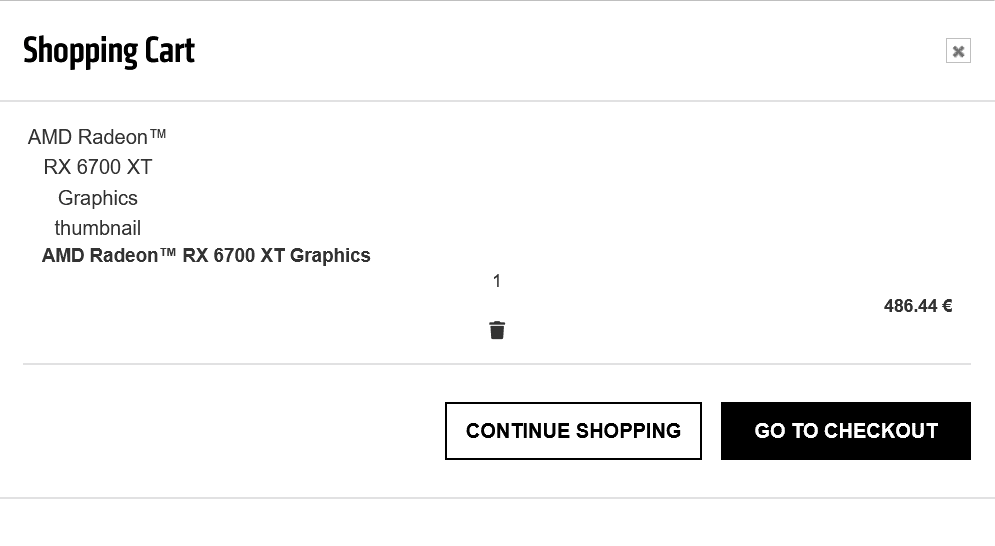This screenshot has width=995, height=546.
Task: Select the item quantity value 1
Action: tap(497, 281)
